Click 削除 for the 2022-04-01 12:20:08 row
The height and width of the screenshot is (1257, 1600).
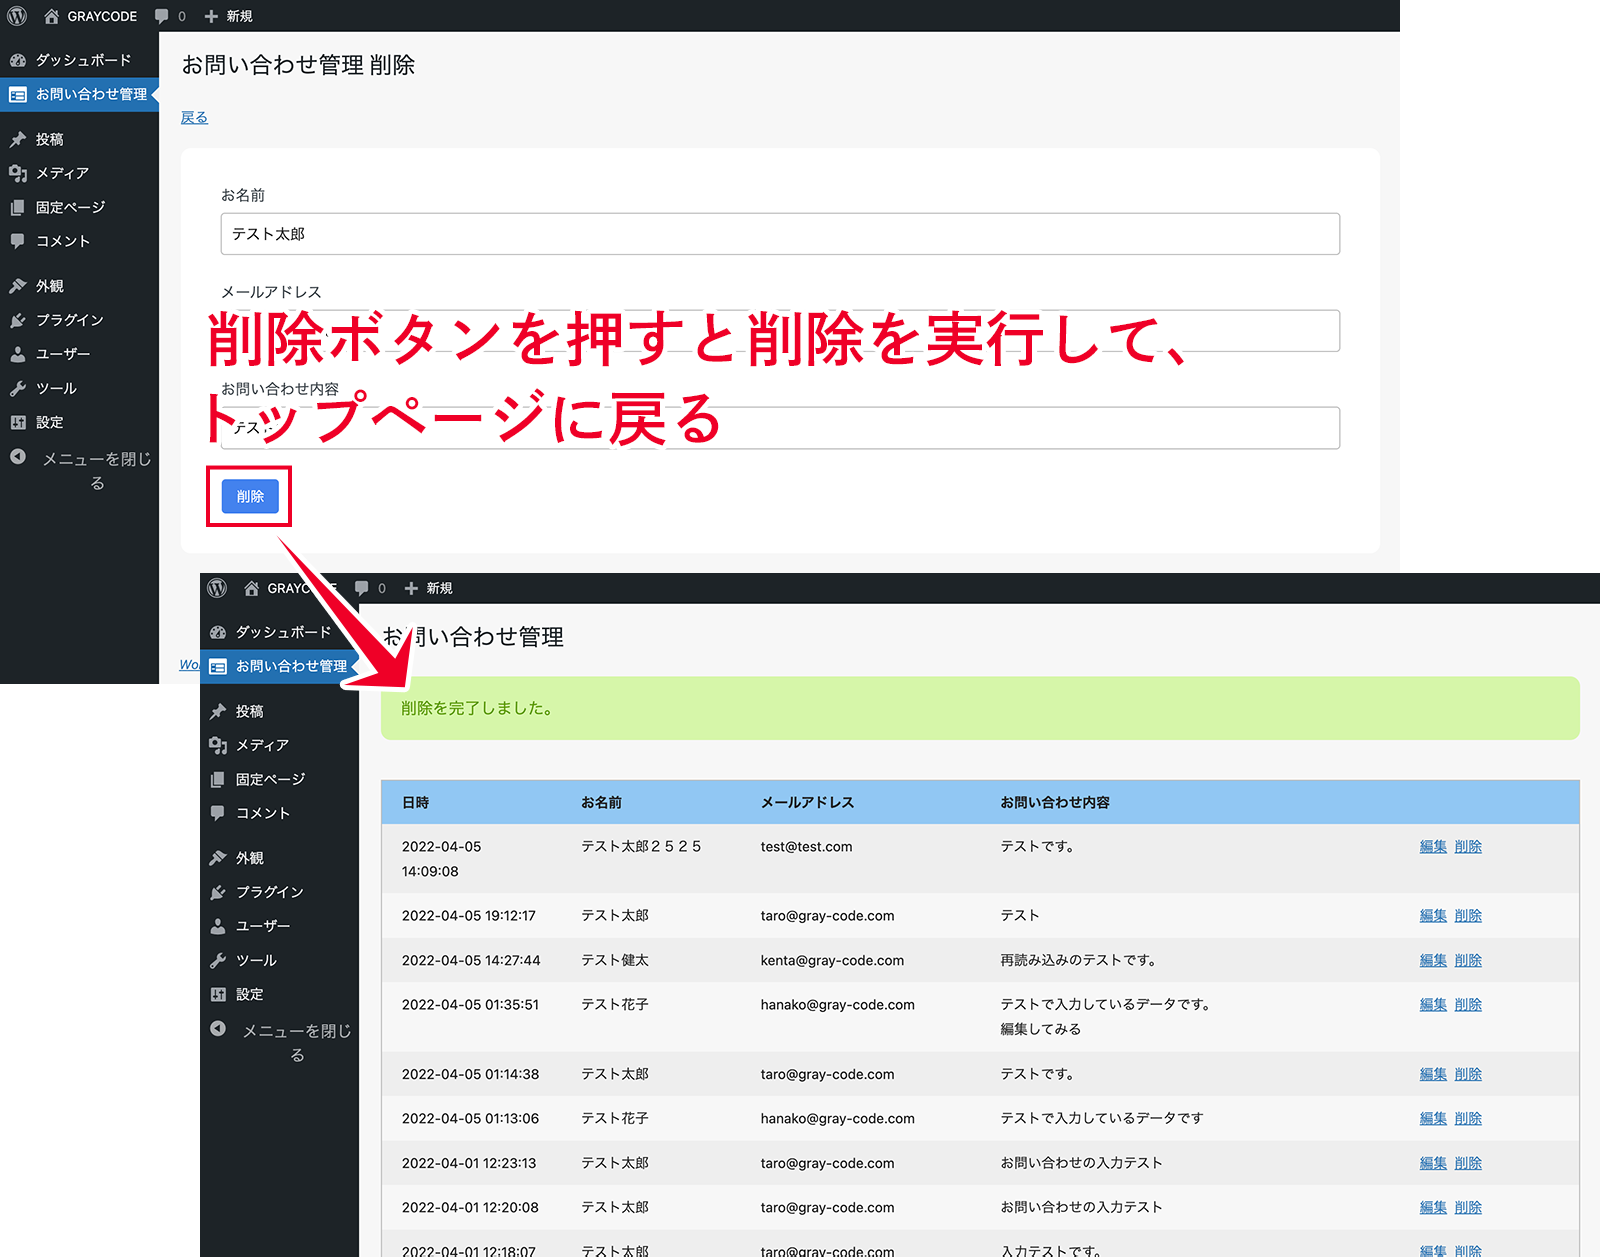(x=1468, y=1207)
